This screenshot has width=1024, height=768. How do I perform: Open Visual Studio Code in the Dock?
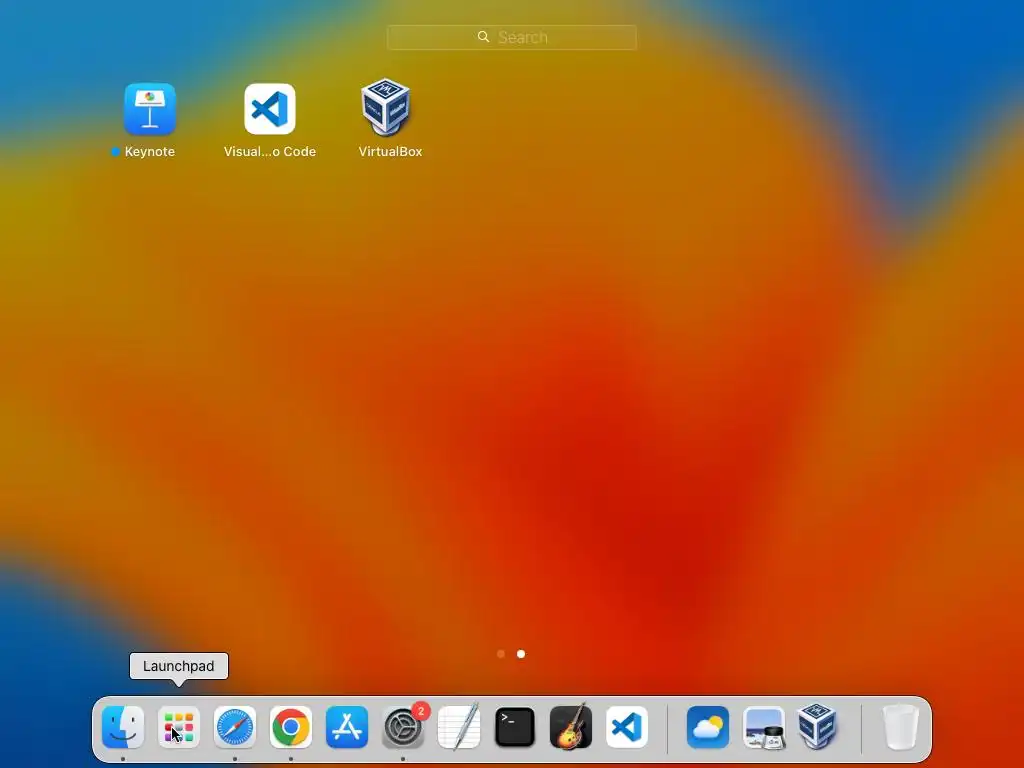click(627, 727)
